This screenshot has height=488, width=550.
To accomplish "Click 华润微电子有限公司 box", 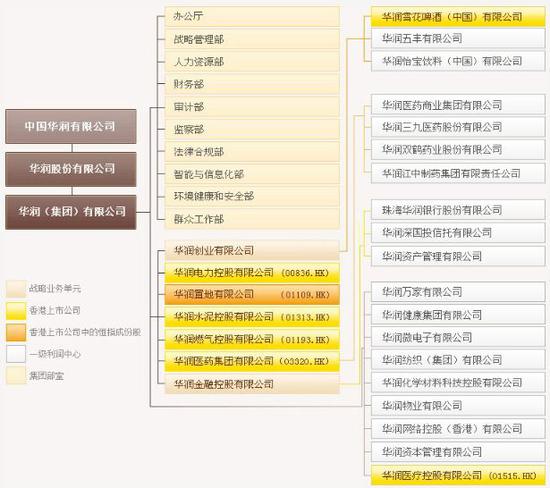I will click(x=458, y=337).
